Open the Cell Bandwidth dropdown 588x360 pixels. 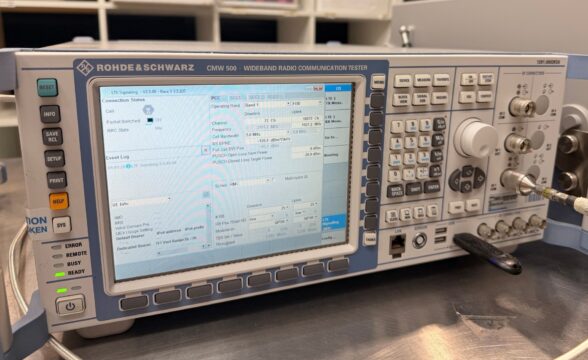click(267, 134)
